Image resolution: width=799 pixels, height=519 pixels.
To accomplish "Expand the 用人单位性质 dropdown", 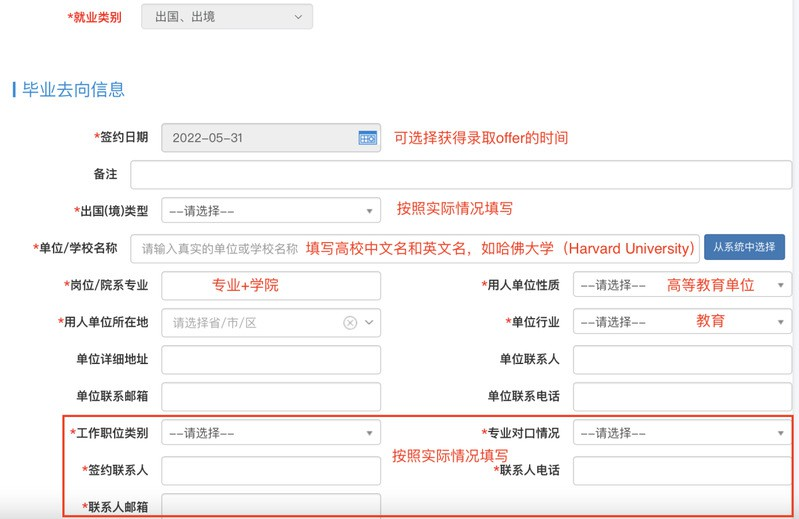I will click(682, 285).
